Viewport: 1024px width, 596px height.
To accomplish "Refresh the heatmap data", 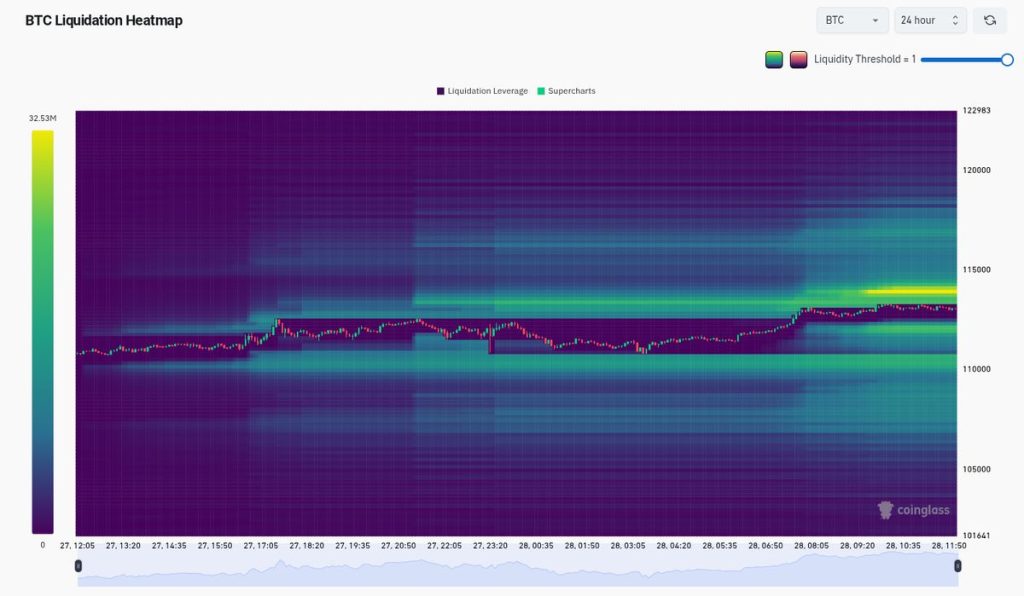I will tap(989, 20).
